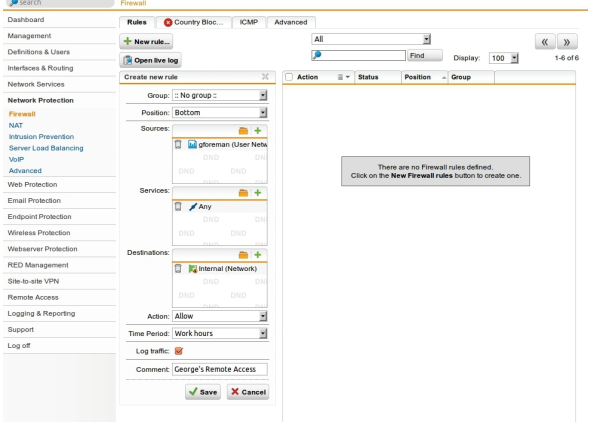Open the Country Blocking tab
This screenshot has height=429, width=596.
194,22
